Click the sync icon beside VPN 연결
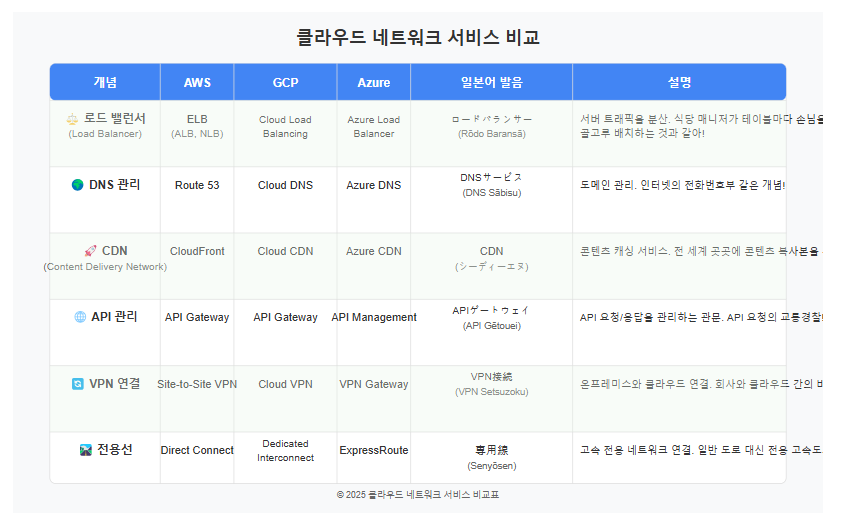Viewport: 858px width, 527px height. click(78, 384)
